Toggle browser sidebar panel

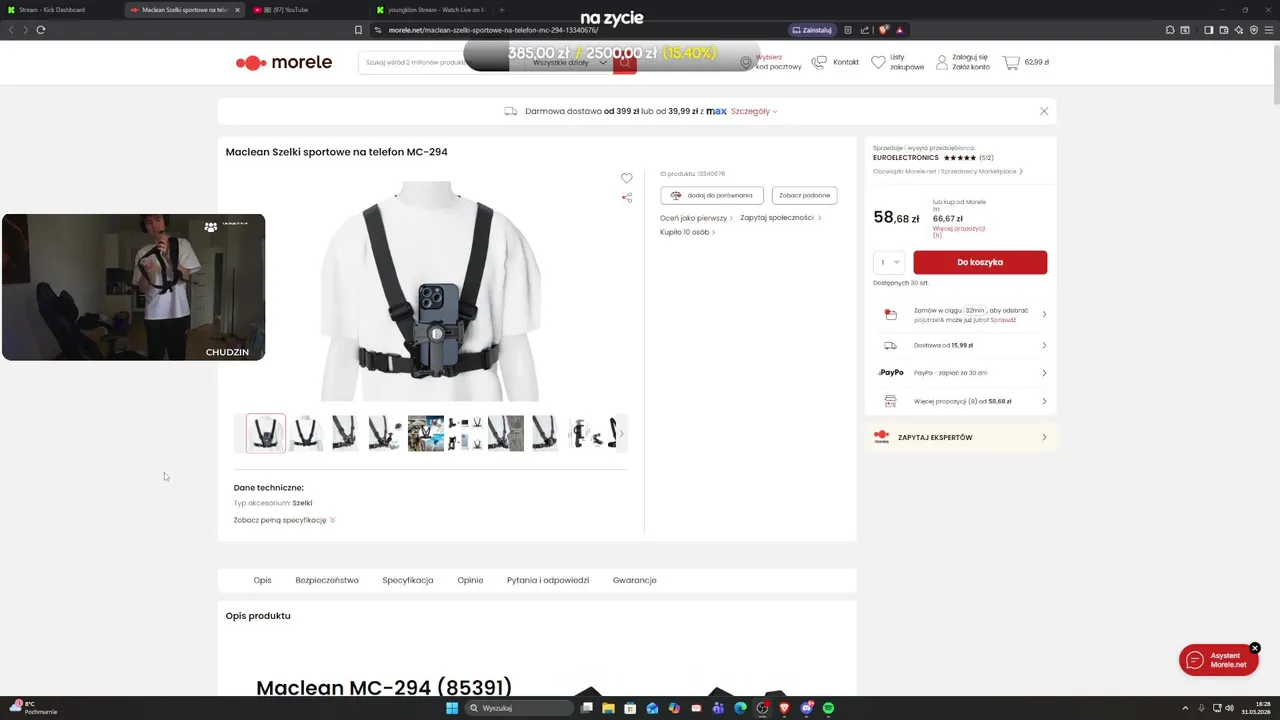pos(1208,30)
